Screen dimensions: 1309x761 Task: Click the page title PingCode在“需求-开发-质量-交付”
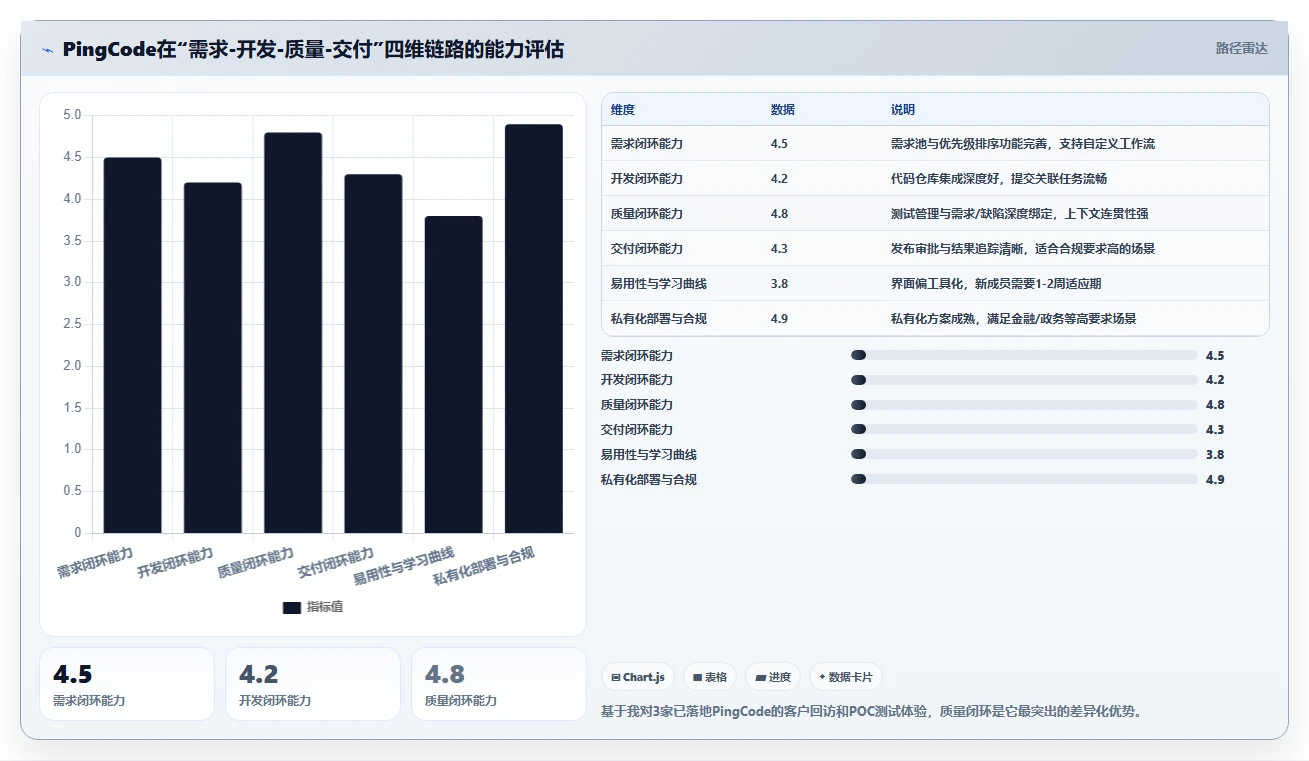pyautogui.click(x=313, y=49)
